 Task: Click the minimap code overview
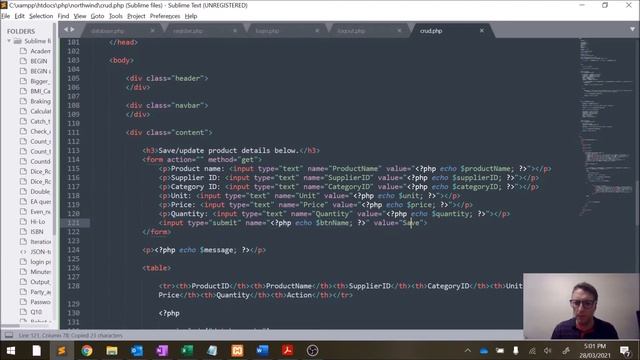pyautogui.click(x=606, y=127)
